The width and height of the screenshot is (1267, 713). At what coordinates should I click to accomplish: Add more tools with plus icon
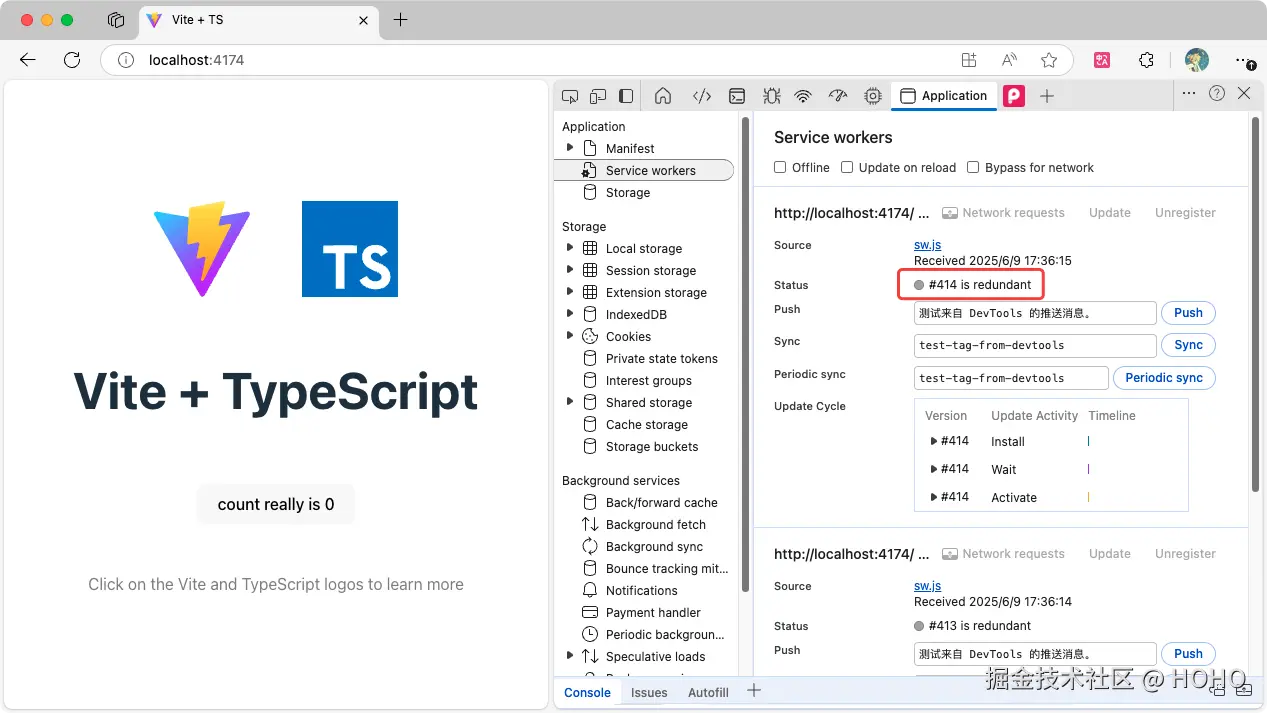coord(1047,96)
